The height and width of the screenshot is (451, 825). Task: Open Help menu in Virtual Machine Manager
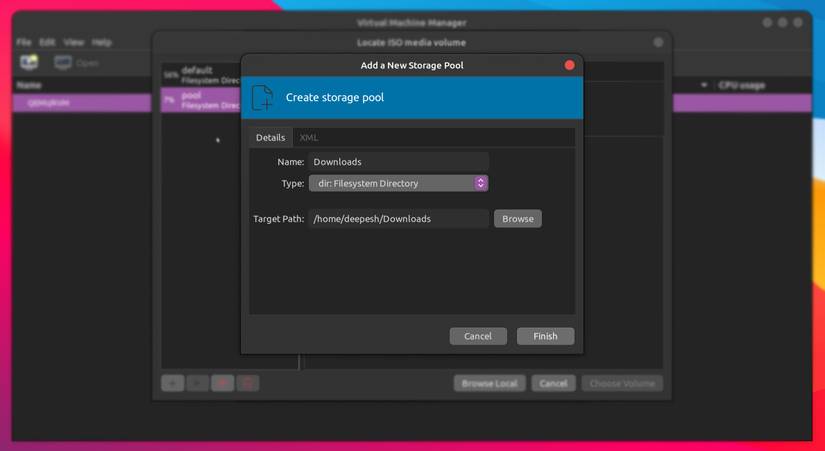[x=102, y=42]
